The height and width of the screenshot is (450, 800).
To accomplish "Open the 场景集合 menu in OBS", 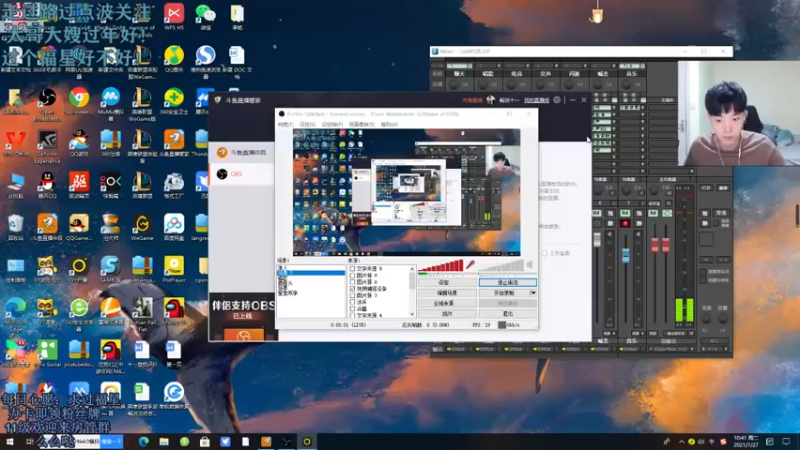I will (362, 124).
